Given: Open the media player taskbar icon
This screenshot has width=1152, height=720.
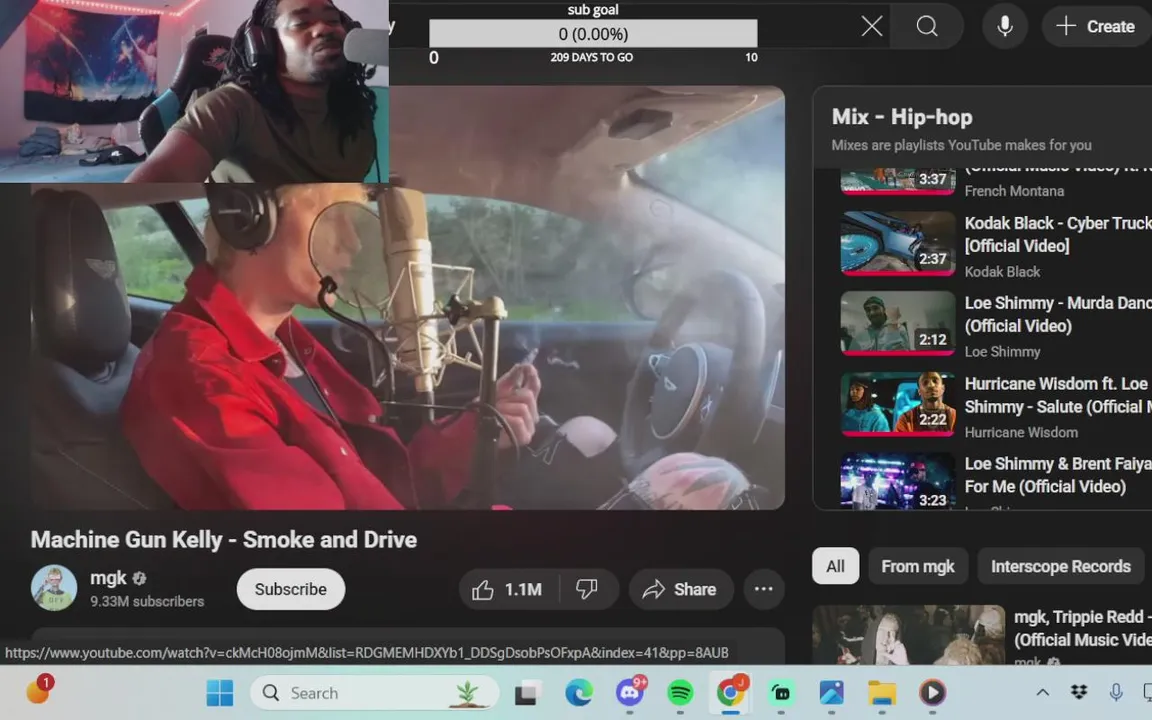Looking at the screenshot, I should tap(932, 693).
